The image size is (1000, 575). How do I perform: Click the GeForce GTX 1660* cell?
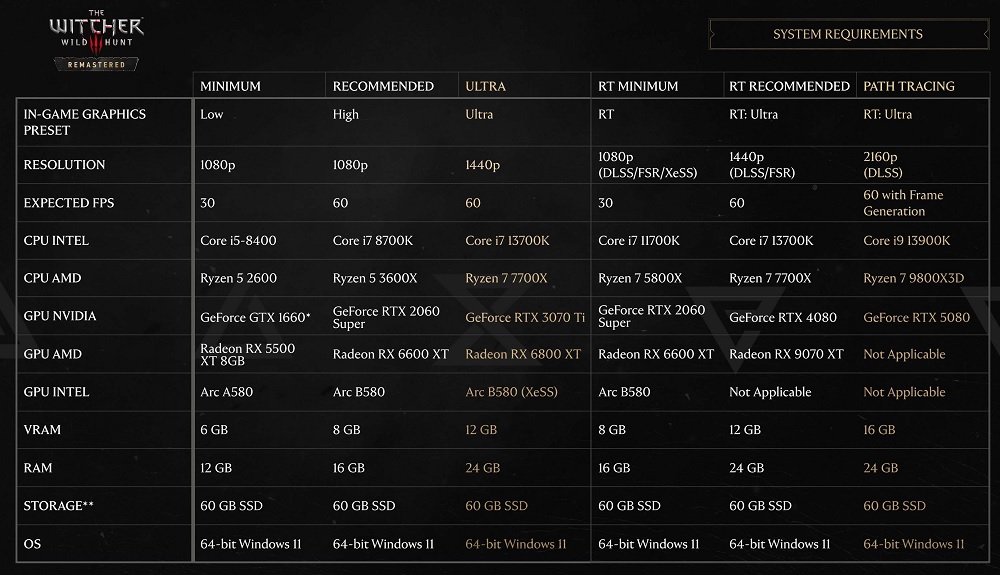pos(255,317)
